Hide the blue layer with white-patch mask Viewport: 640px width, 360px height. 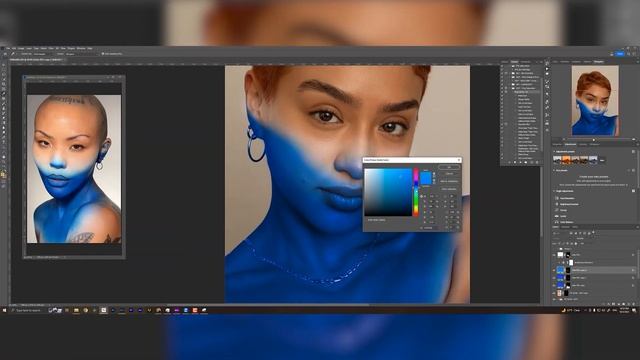click(x=554, y=285)
